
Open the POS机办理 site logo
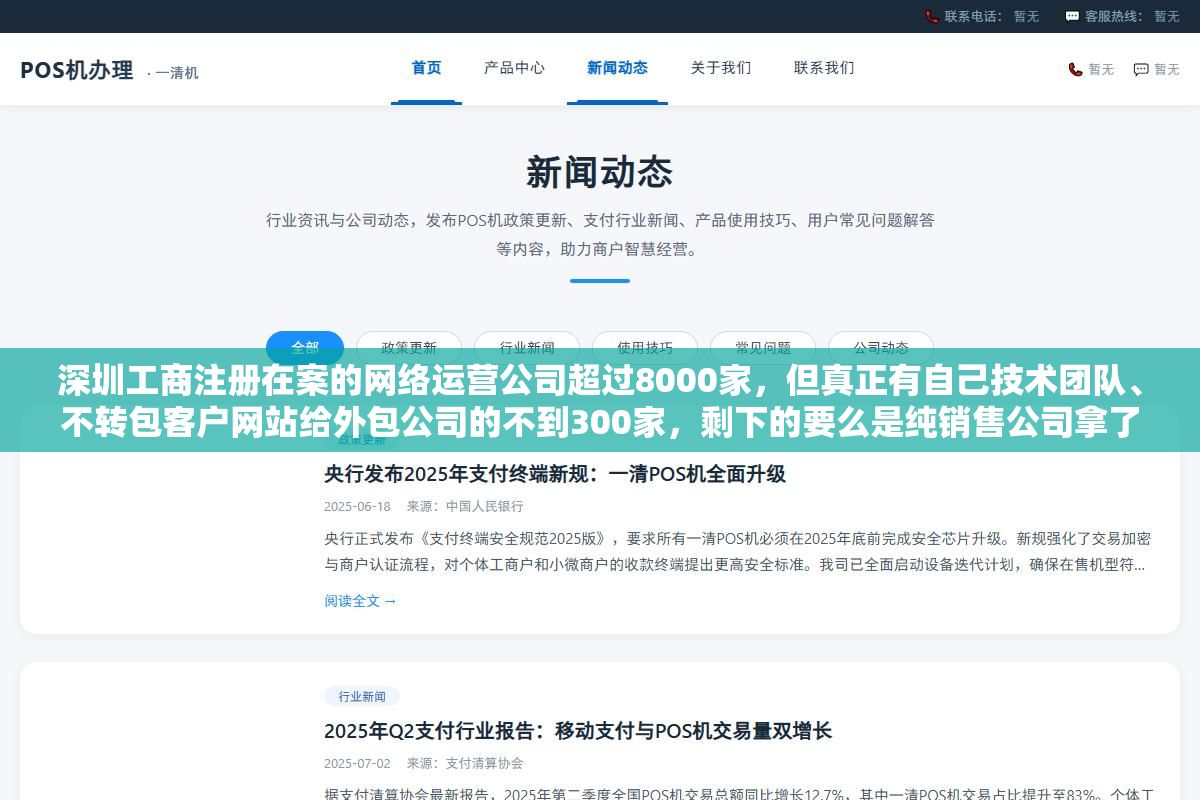[x=77, y=70]
